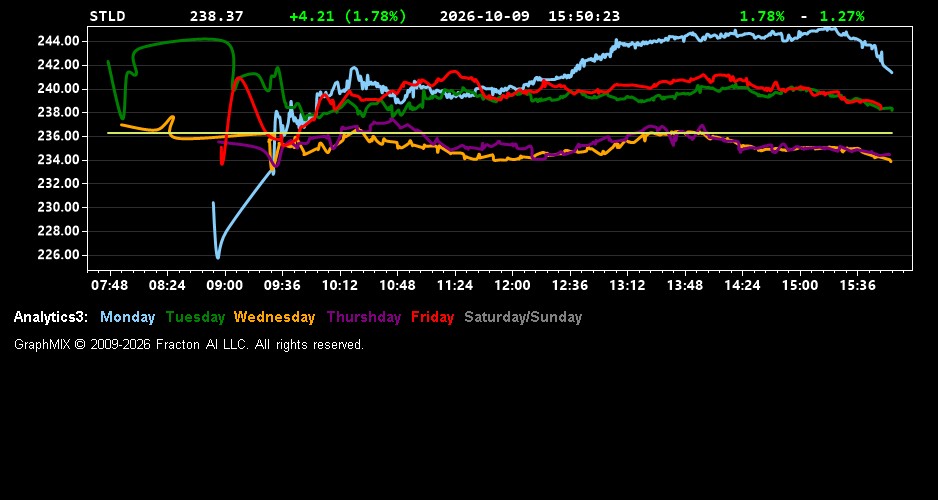Click the 234.00 price axis label
Image resolution: width=938 pixels, height=500 pixels.
pos(58,160)
